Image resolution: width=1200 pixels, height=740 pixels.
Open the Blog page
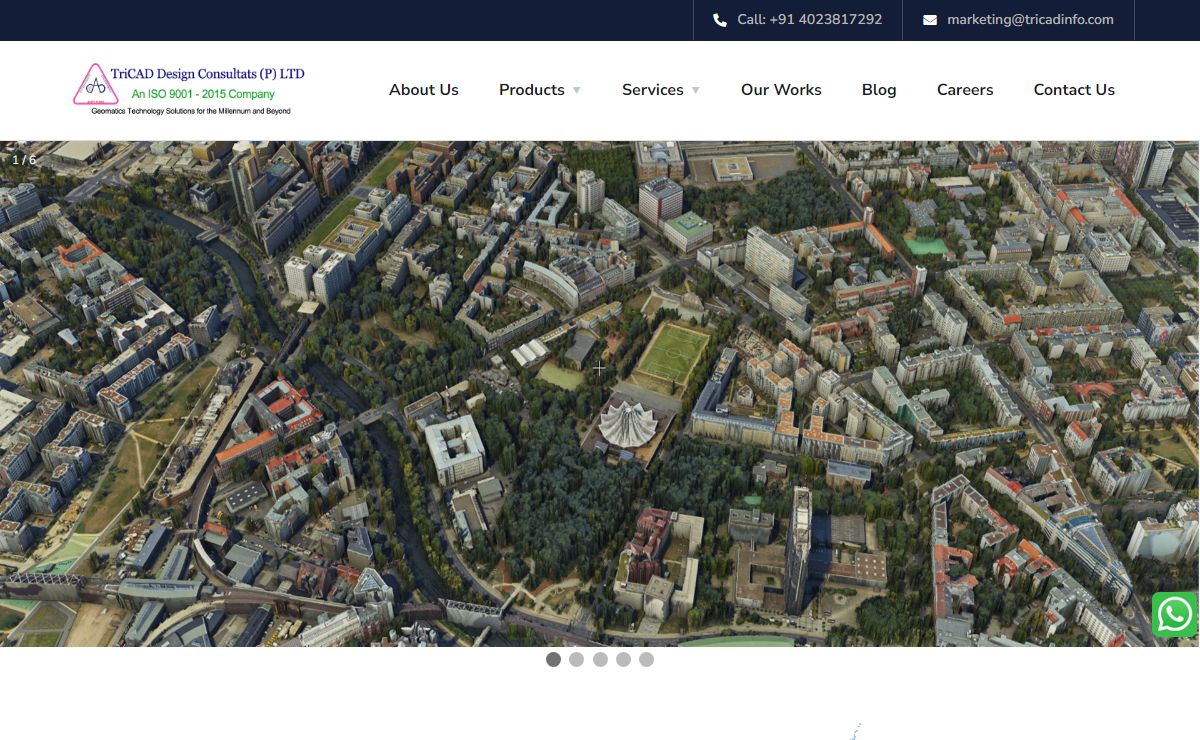click(x=879, y=90)
